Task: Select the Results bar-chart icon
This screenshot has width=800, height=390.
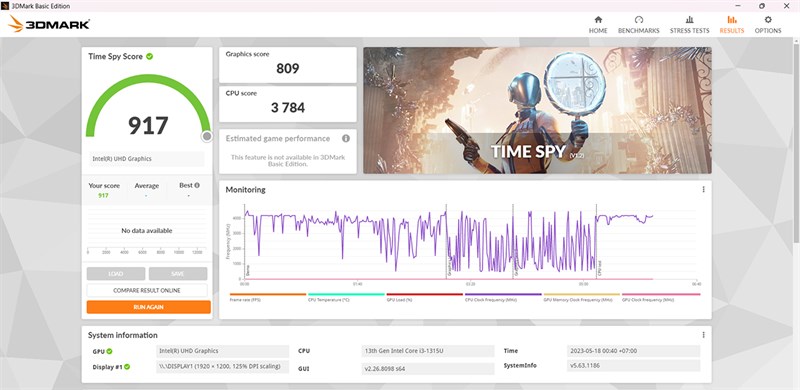Action: (x=732, y=19)
